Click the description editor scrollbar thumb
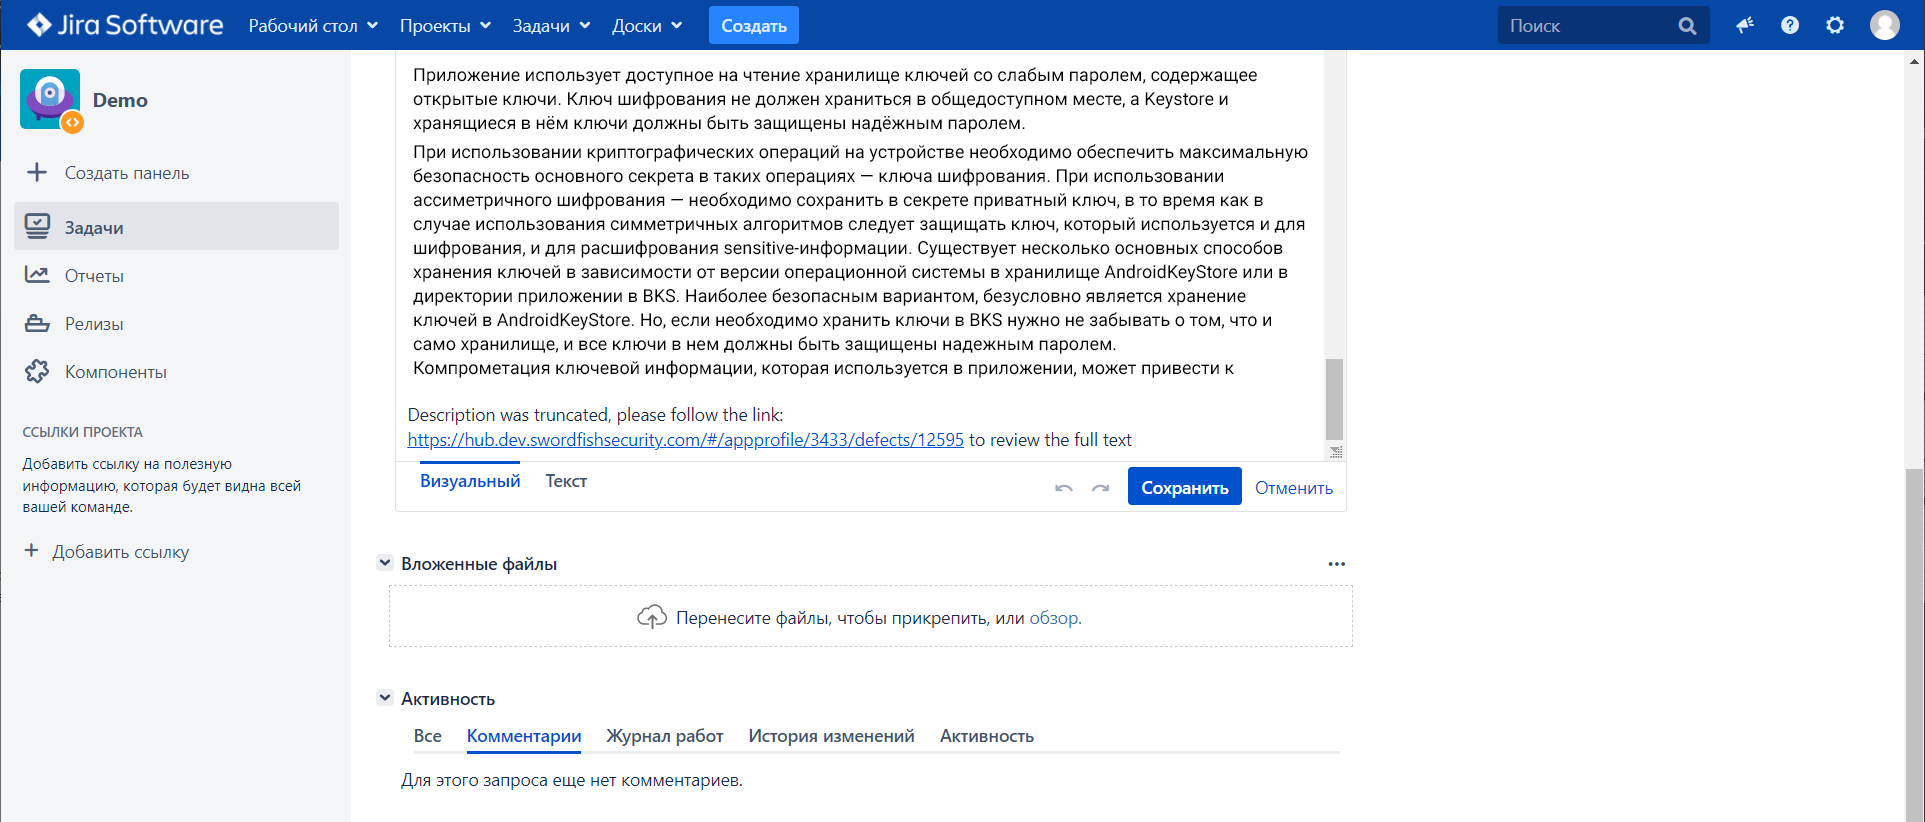Viewport: 1925px width, 822px height. tap(1334, 399)
